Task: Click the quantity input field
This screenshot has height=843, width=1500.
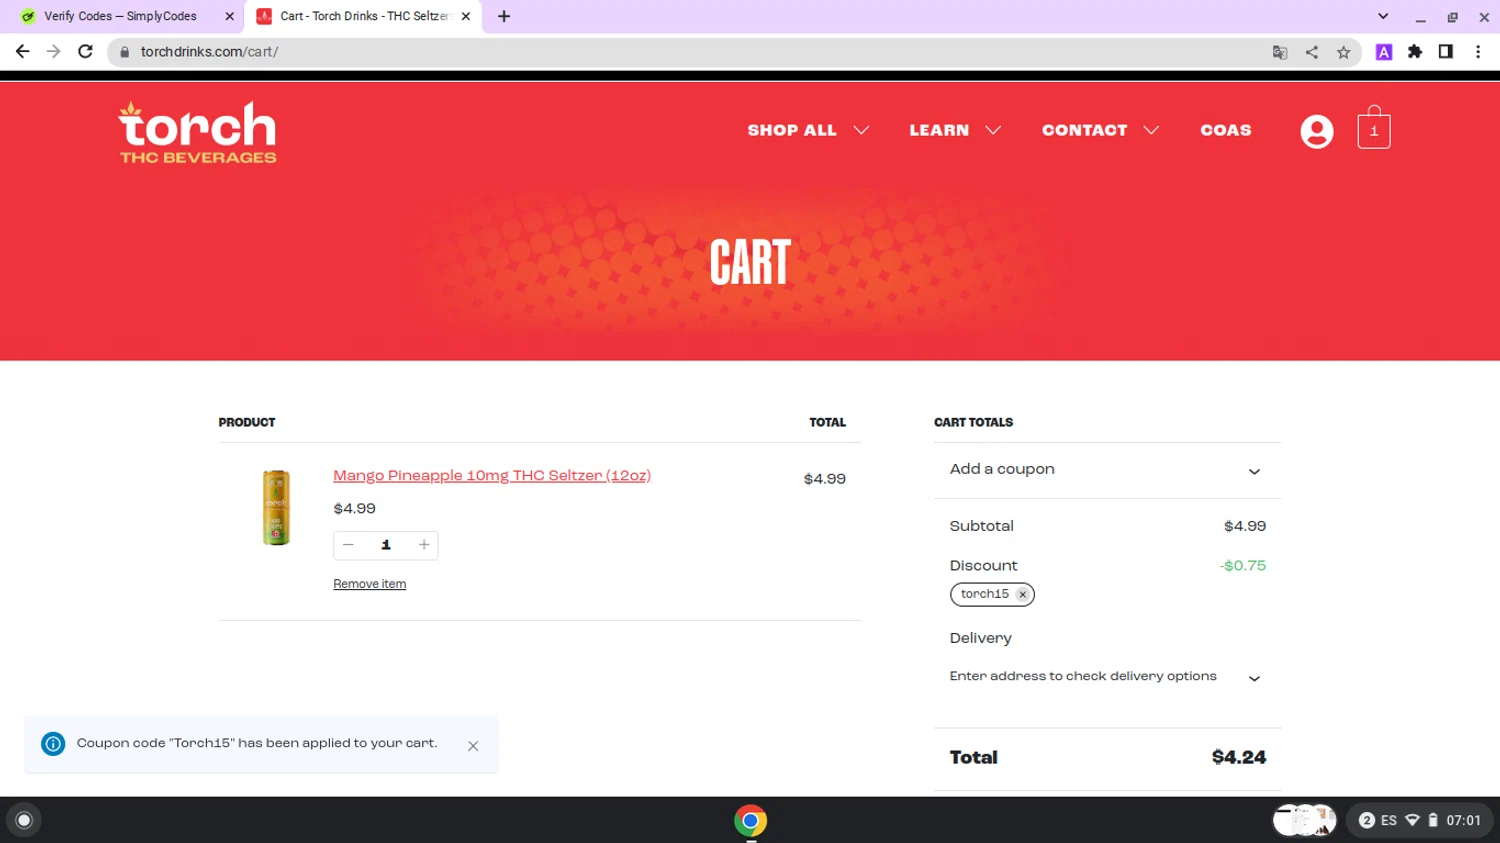Action: point(386,545)
